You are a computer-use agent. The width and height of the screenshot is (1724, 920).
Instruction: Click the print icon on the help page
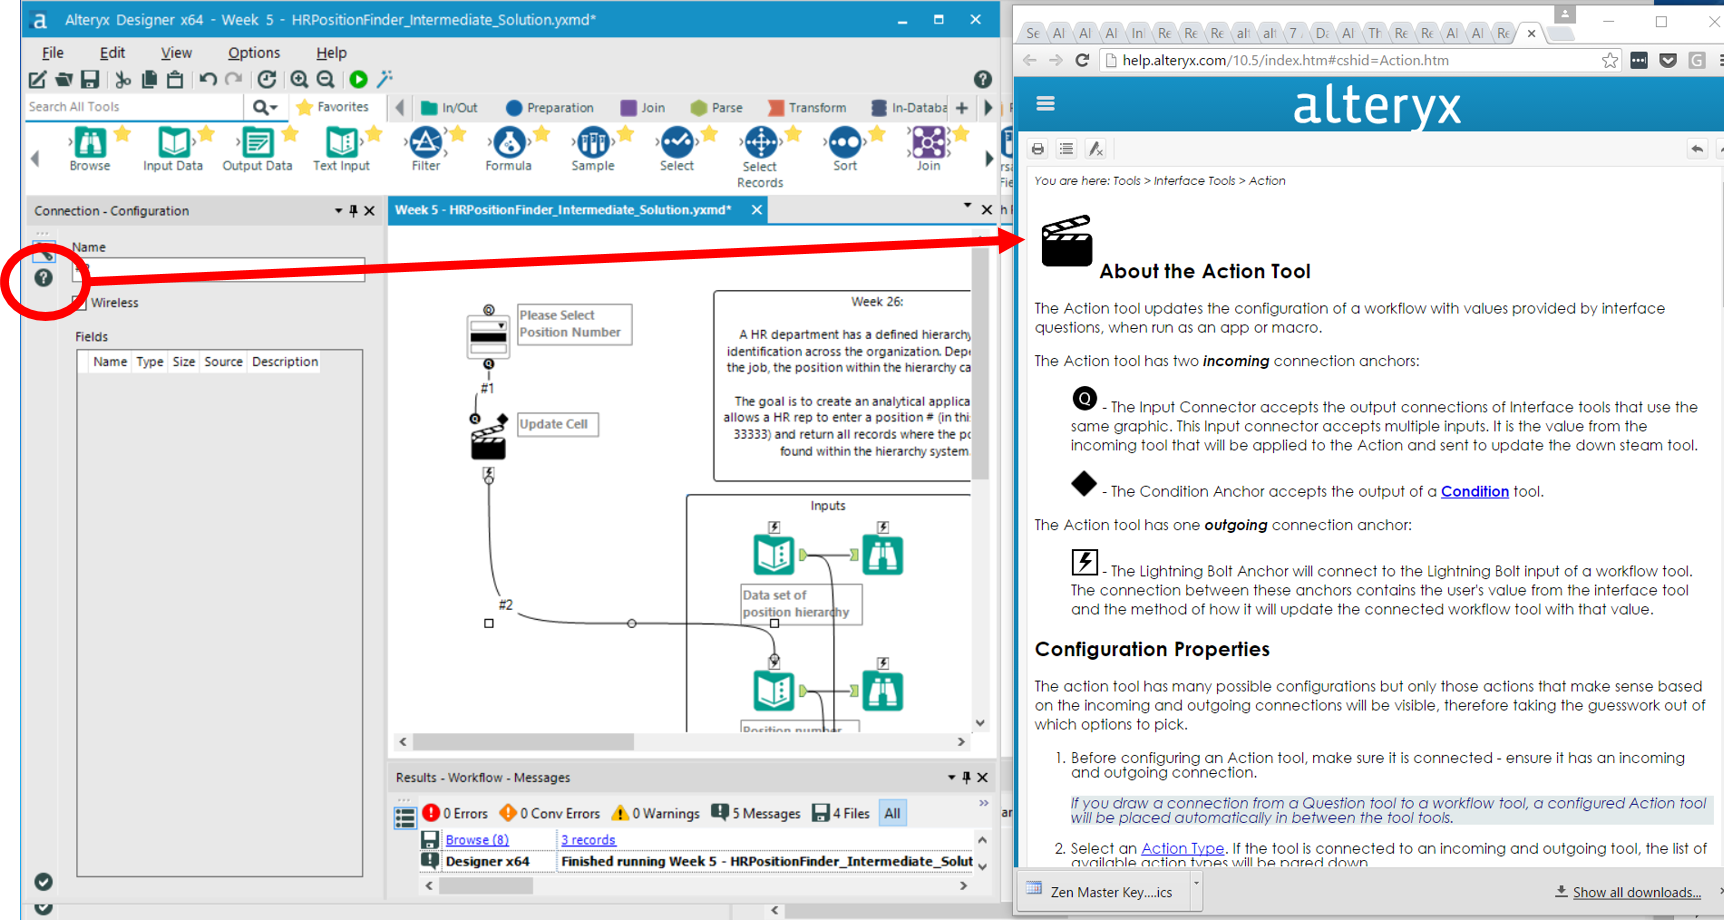point(1038,149)
